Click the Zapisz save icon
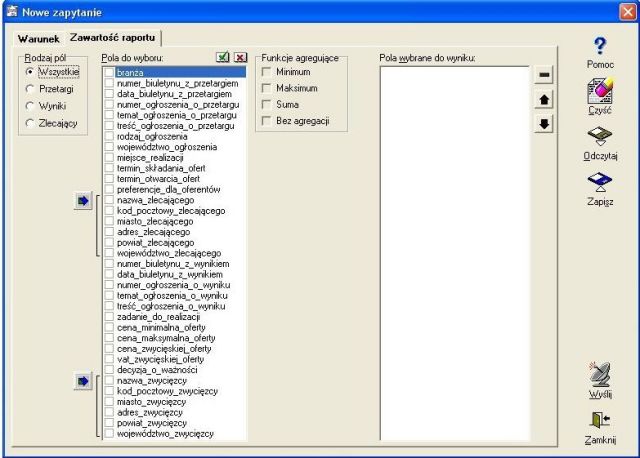Image resolution: width=640 pixels, height=458 pixels. [x=600, y=182]
